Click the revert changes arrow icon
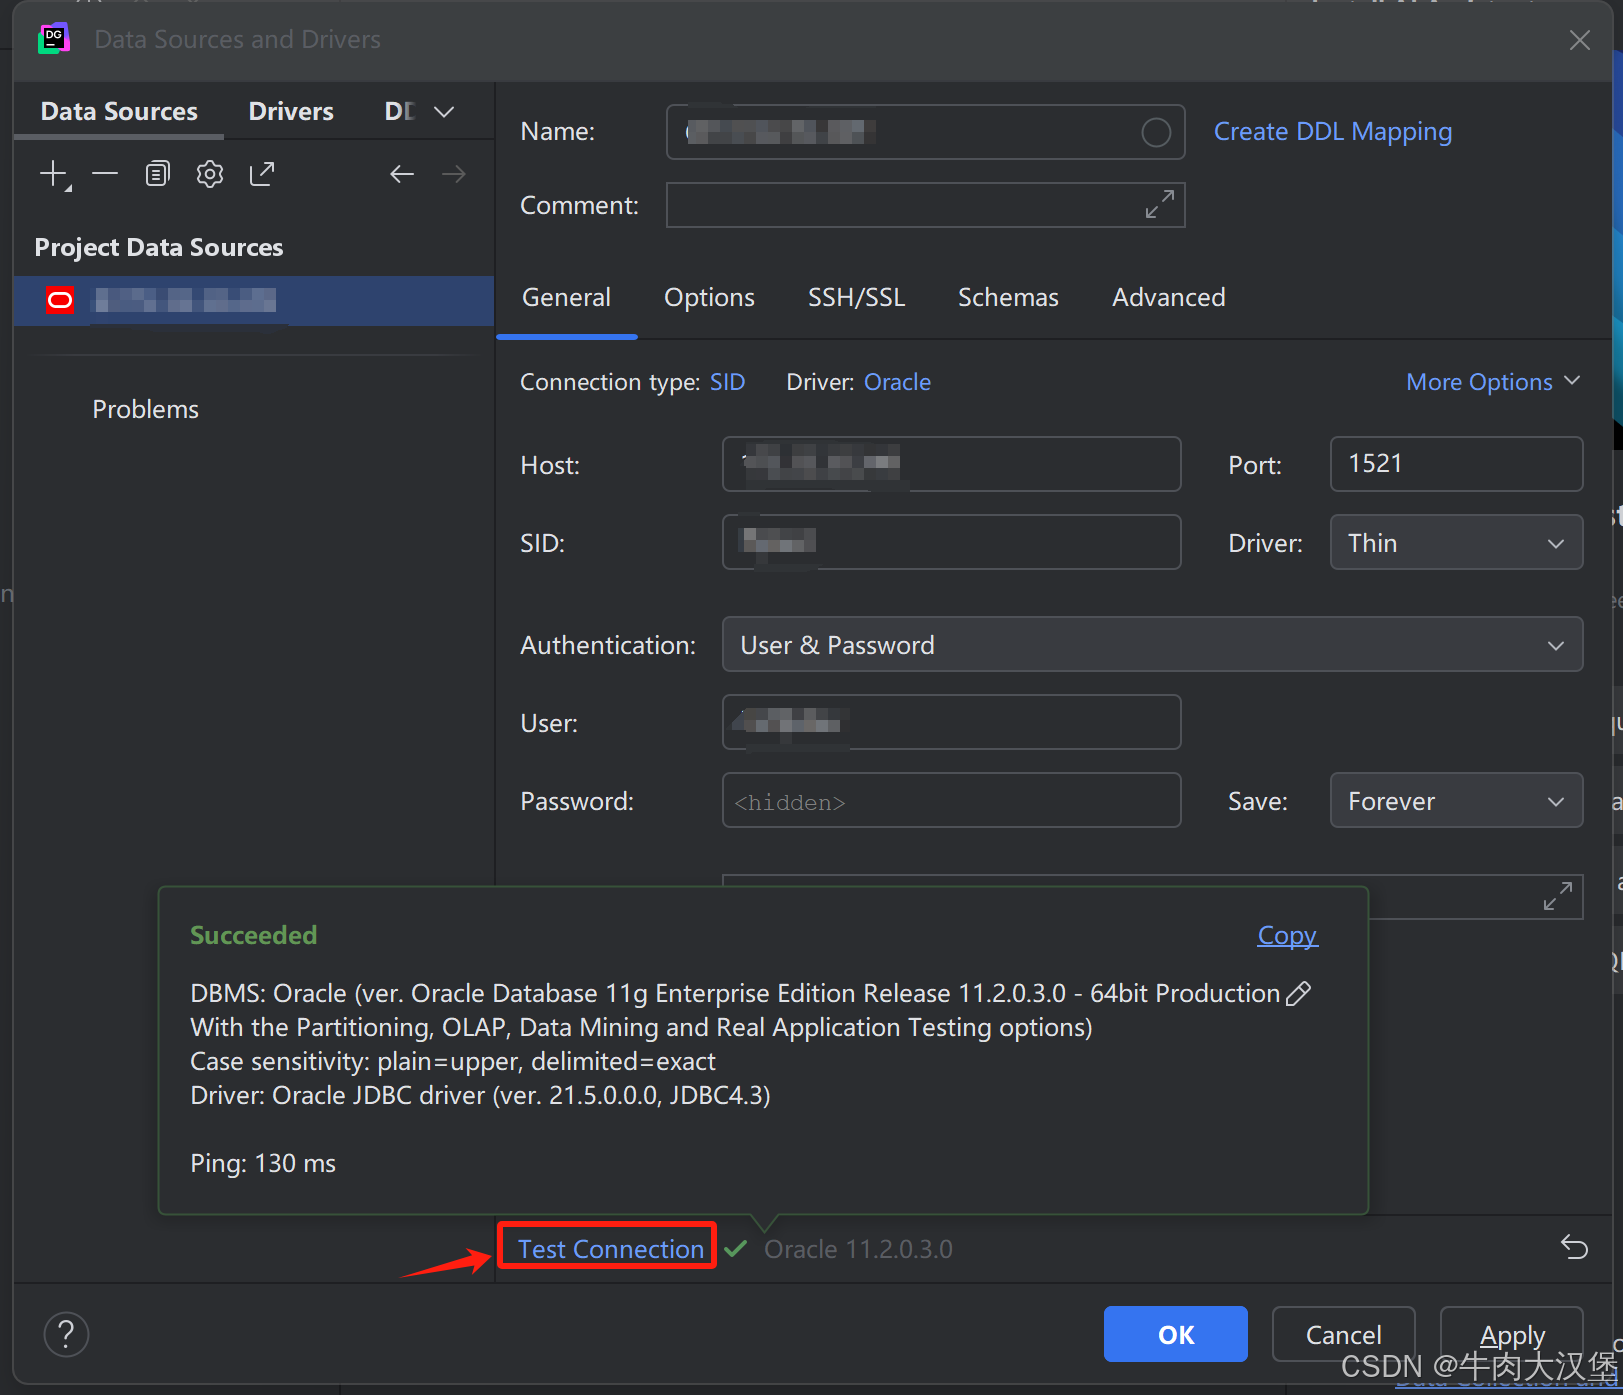 [1574, 1247]
